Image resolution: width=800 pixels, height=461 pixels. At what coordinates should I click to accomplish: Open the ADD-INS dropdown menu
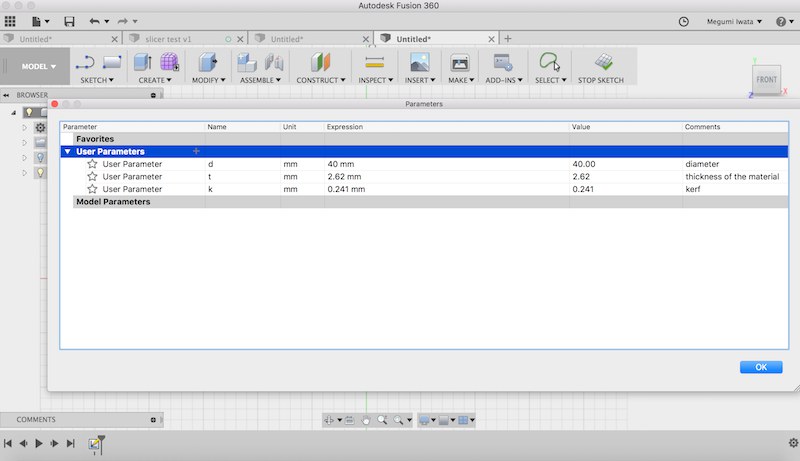[504, 80]
